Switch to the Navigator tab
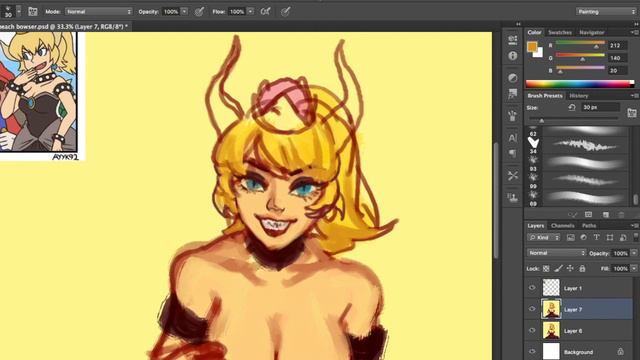640x360 pixels. tap(592, 32)
